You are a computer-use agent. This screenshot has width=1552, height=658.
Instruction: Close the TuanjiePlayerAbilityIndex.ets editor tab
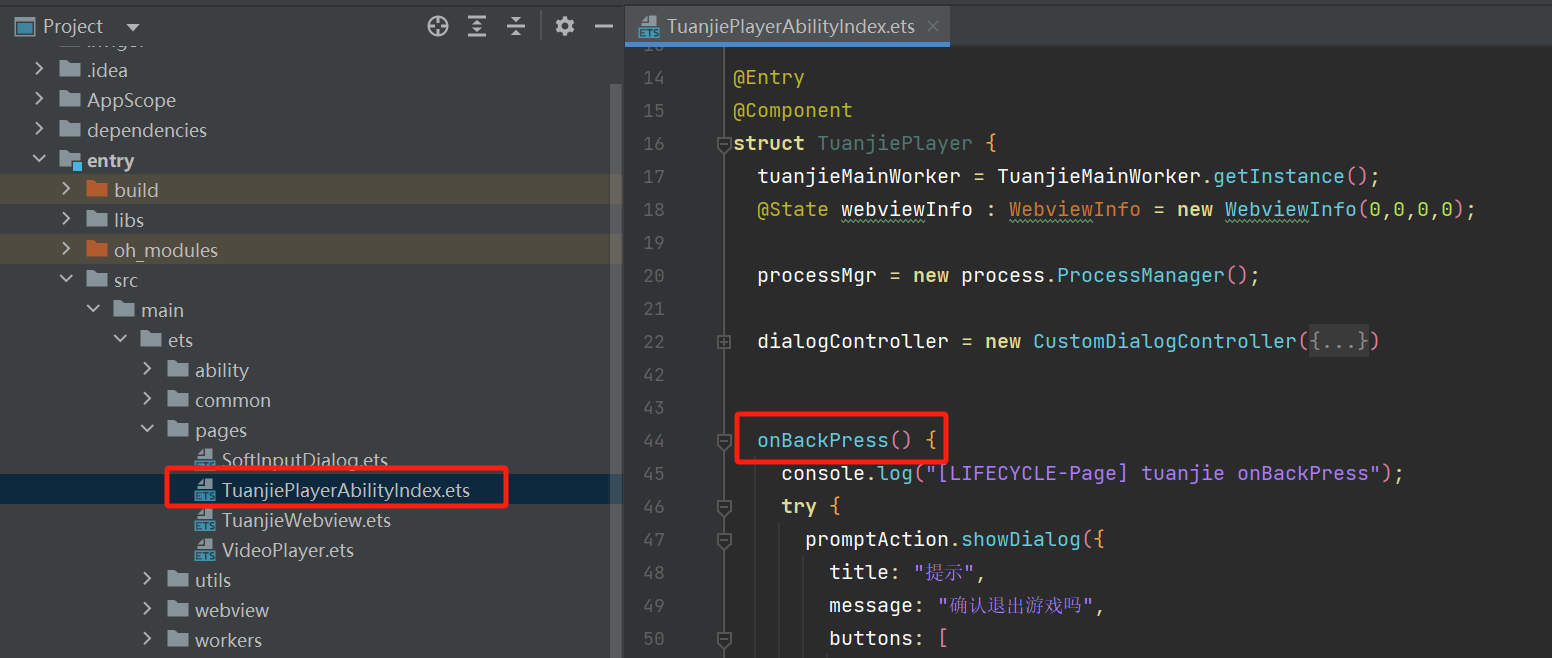933,27
